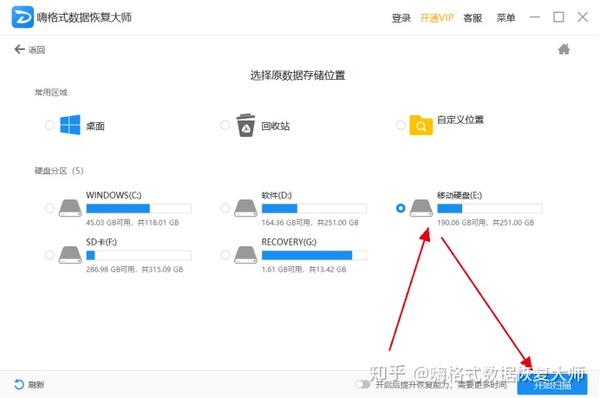Click the recycle bin 回收站 icon
This screenshot has width=600, height=398.
coord(246,125)
